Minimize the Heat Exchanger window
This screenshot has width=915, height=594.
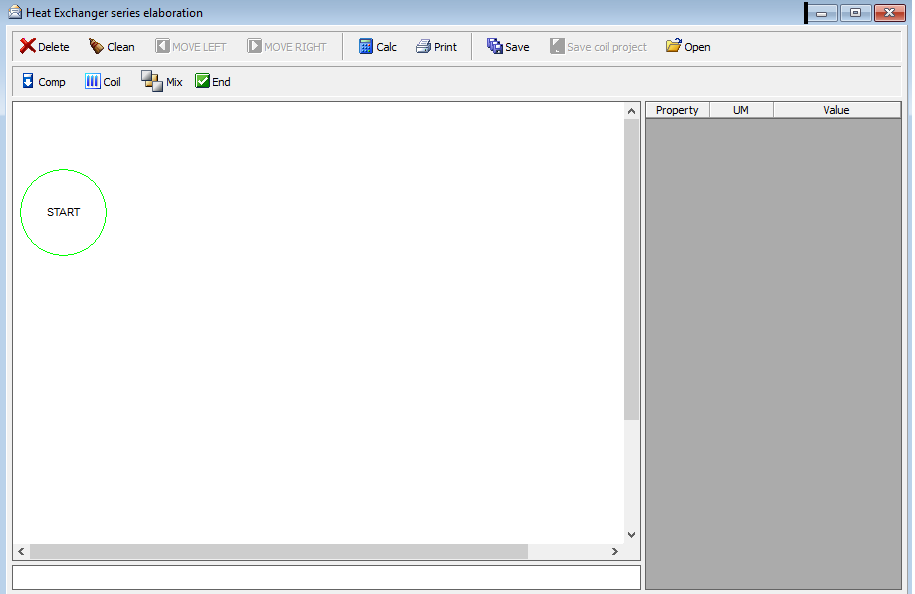pos(822,12)
